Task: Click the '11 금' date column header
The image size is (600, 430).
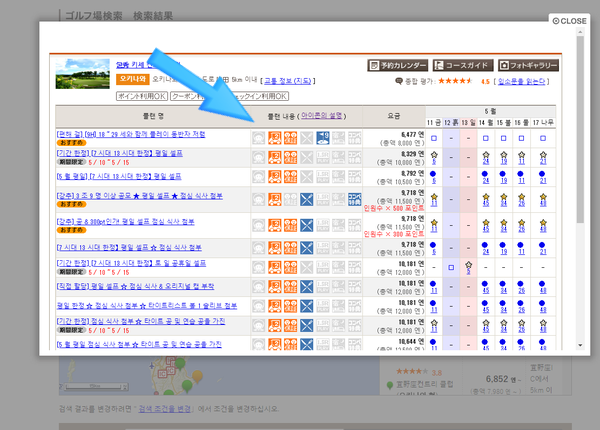Action: point(434,122)
